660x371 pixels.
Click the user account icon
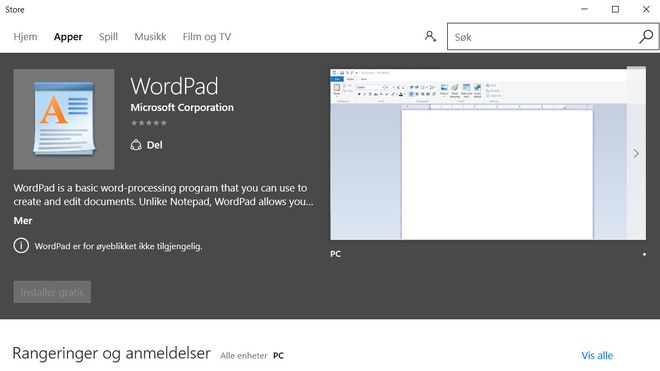(430, 36)
